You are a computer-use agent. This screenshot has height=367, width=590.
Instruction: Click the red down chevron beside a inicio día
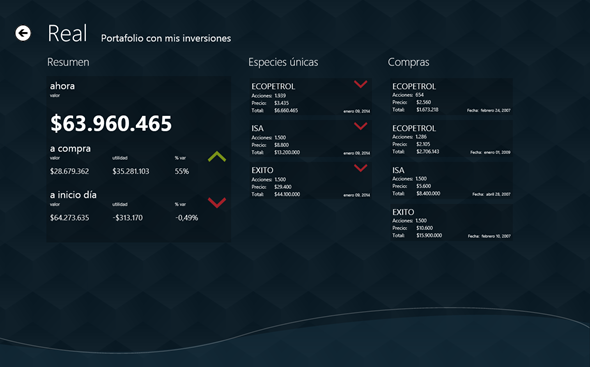(217, 203)
